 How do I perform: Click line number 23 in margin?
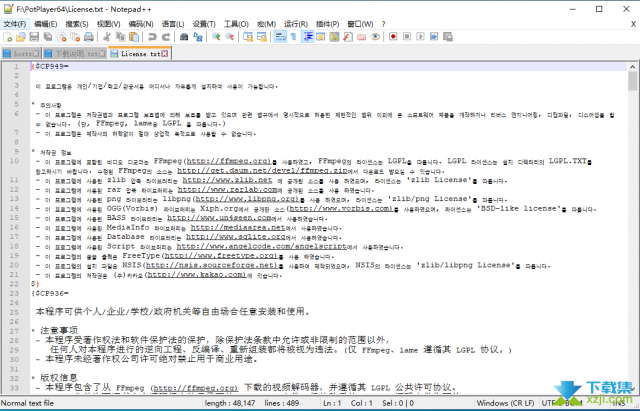coord(14,293)
